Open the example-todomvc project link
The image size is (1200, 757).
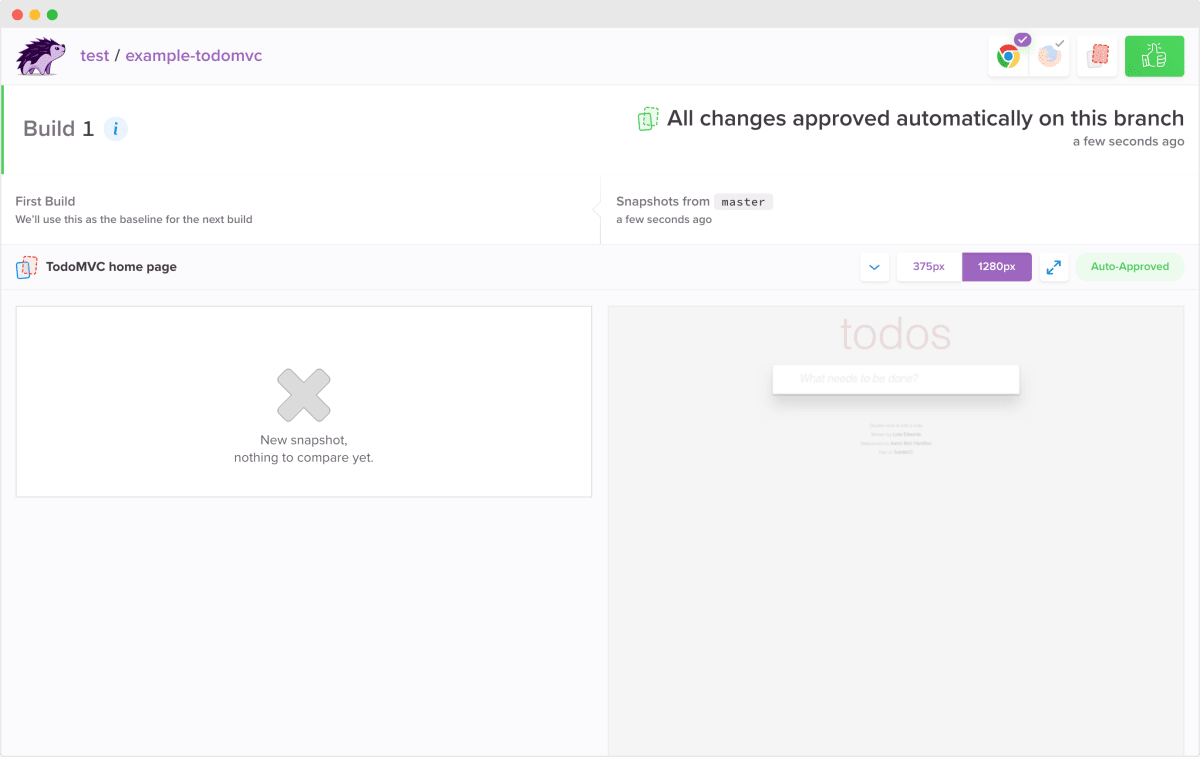coord(193,56)
